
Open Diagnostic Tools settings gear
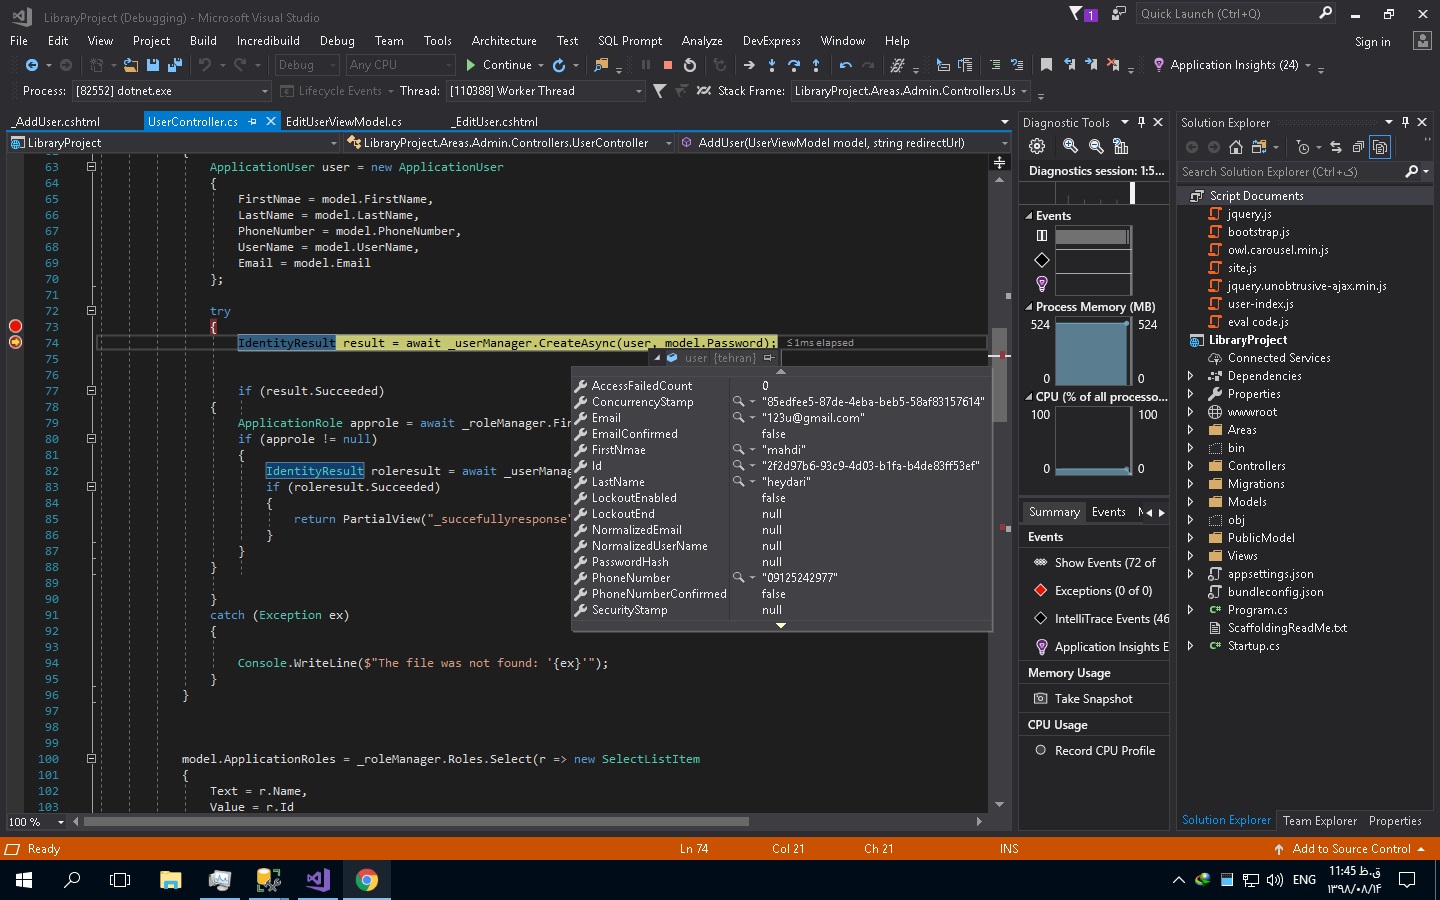(1037, 146)
